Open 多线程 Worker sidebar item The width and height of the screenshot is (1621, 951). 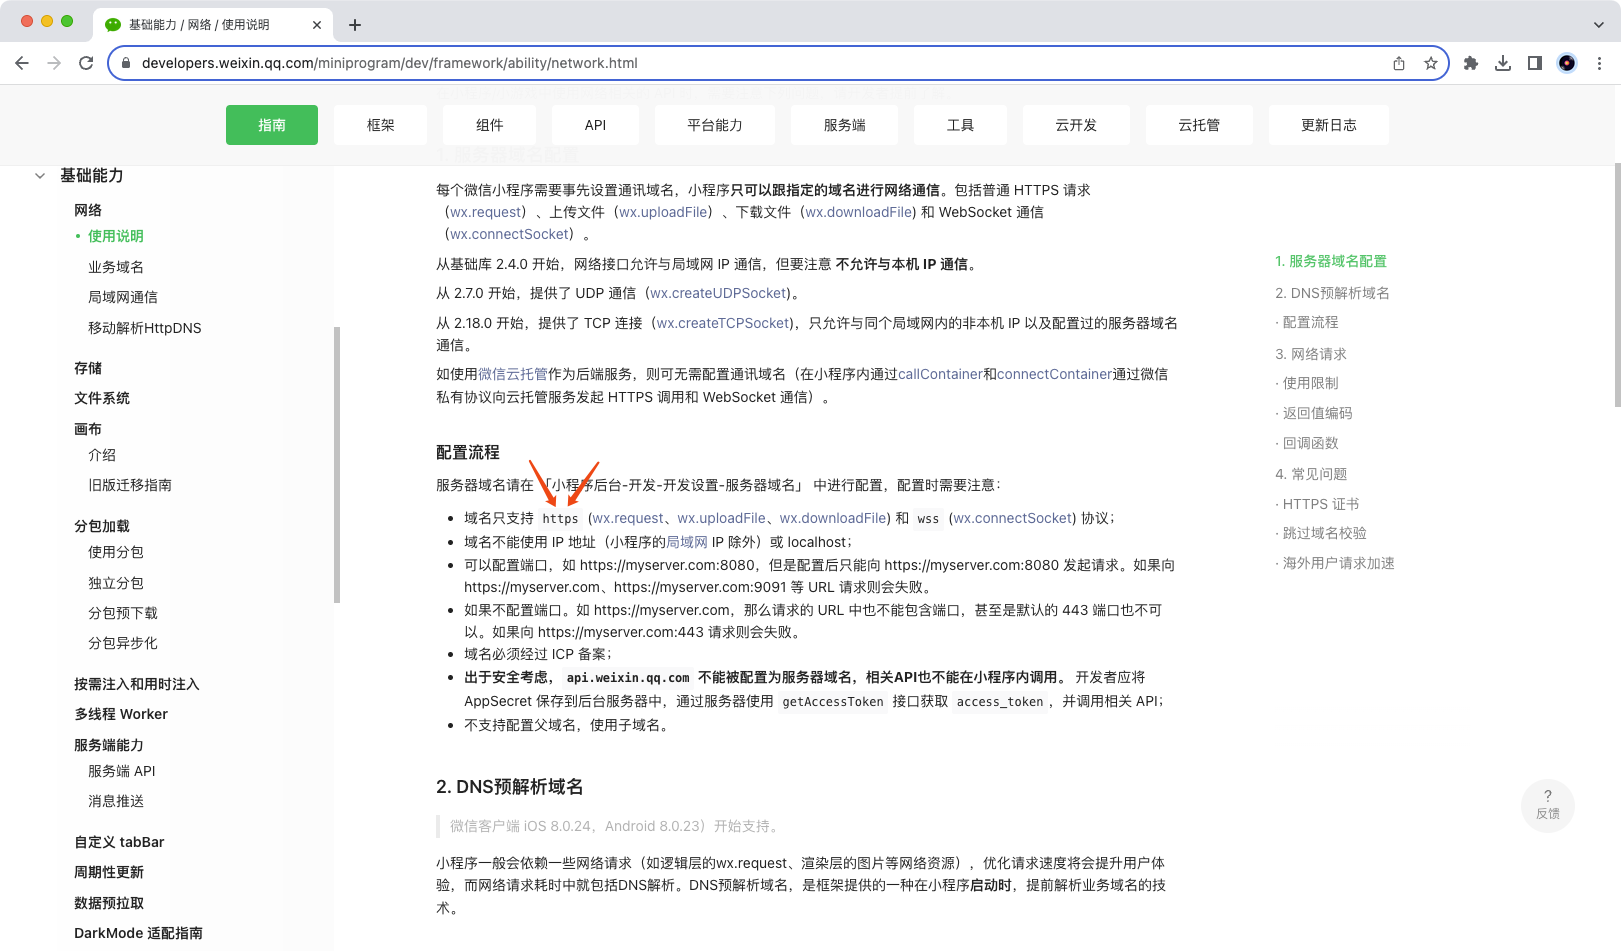121,714
